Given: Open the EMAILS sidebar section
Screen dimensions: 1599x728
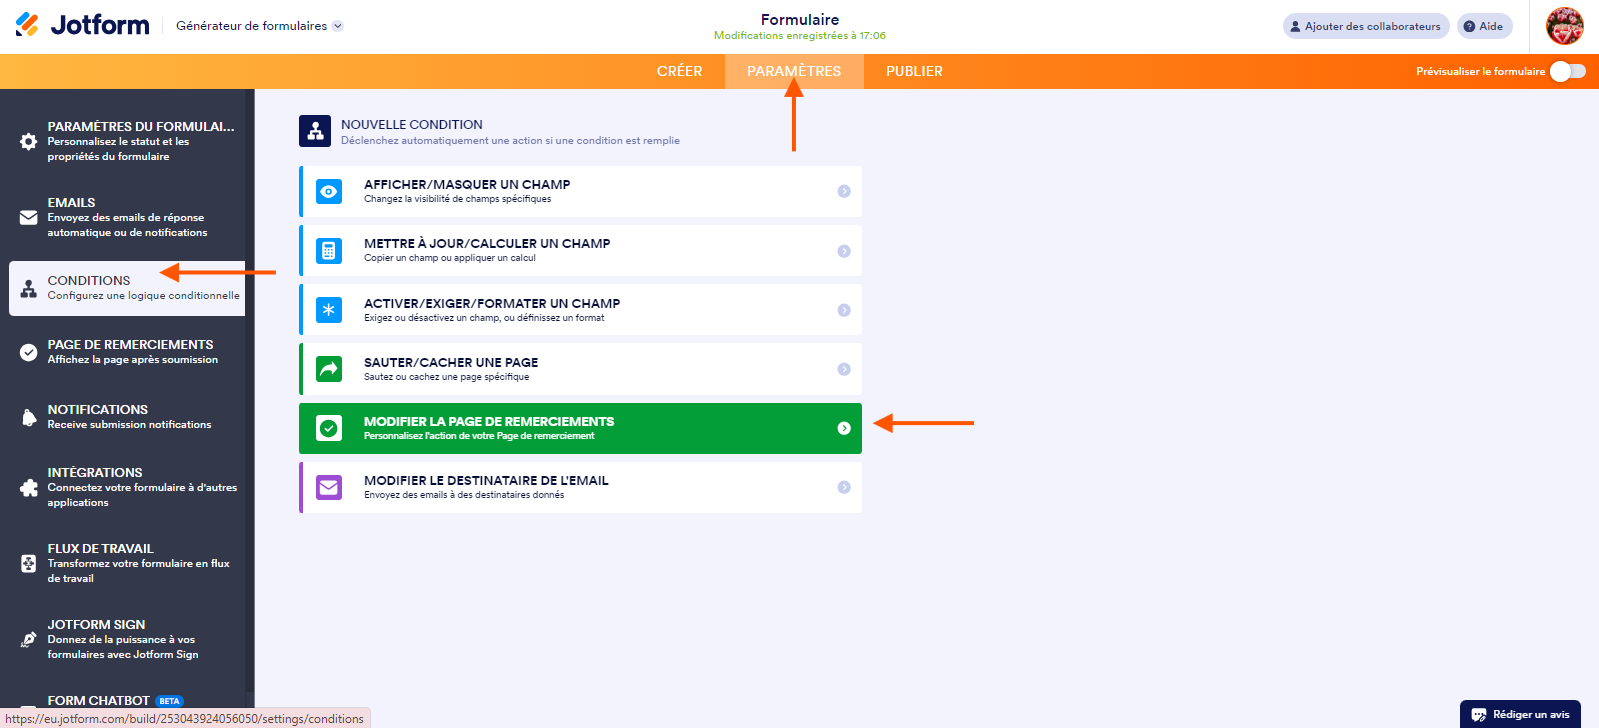Looking at the screenshot, I should pos(127,217).
